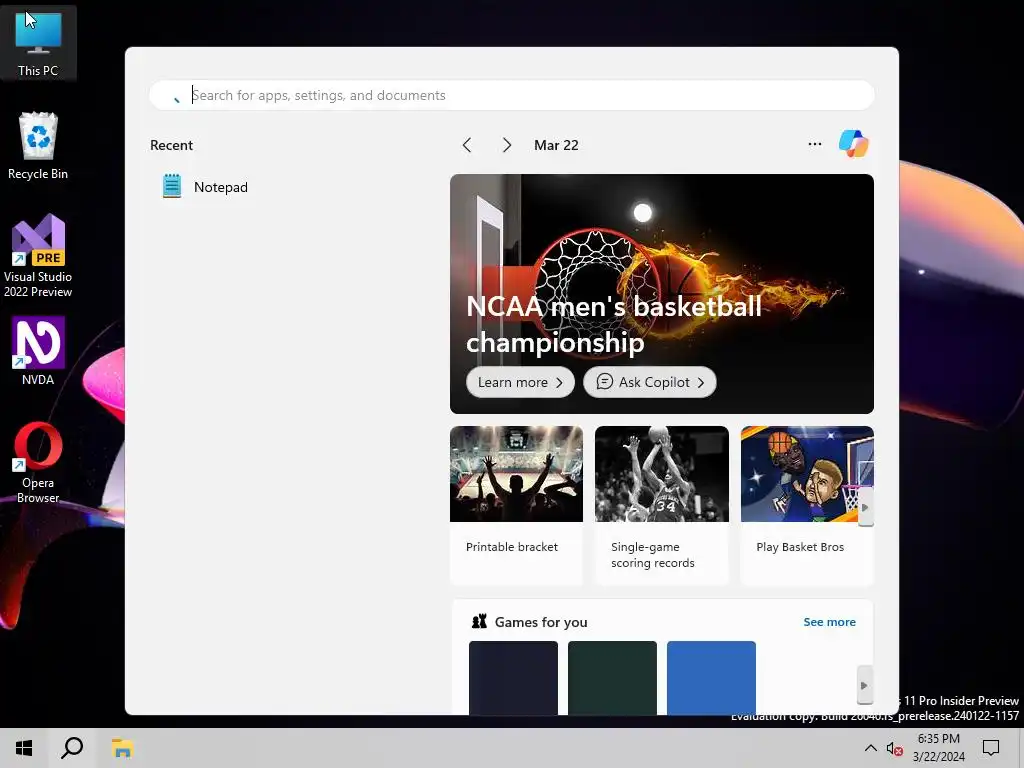Open the clock showing 6:35 PM
1024x768 pixels.
tap(938, 748)
